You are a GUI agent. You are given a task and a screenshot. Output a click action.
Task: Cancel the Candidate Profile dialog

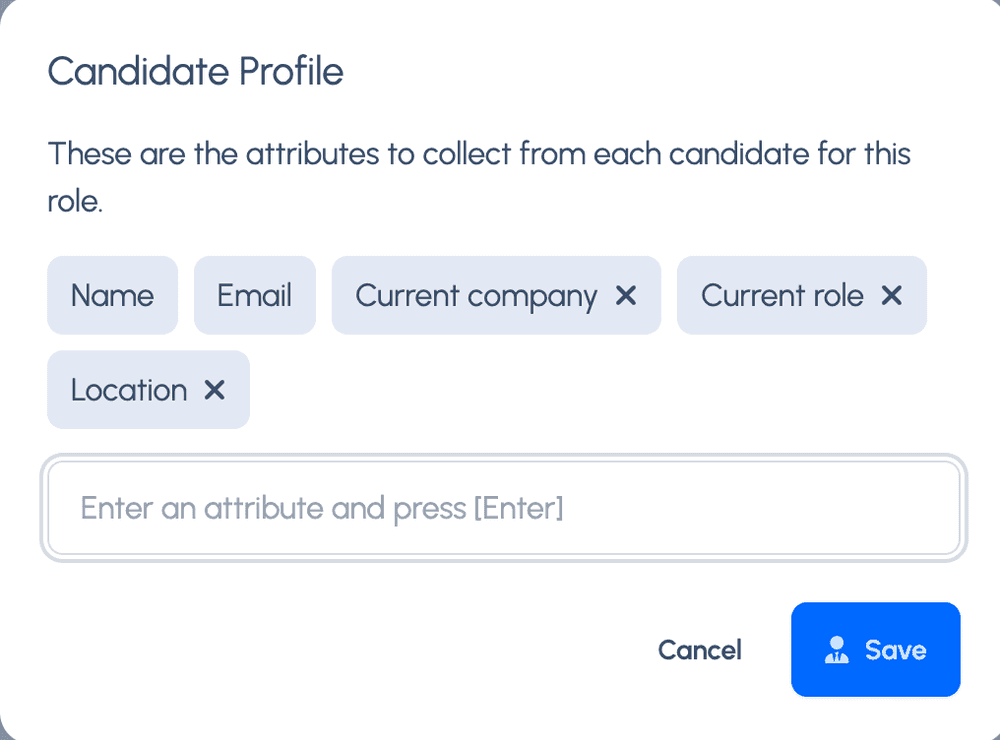[x=700, y=650]
